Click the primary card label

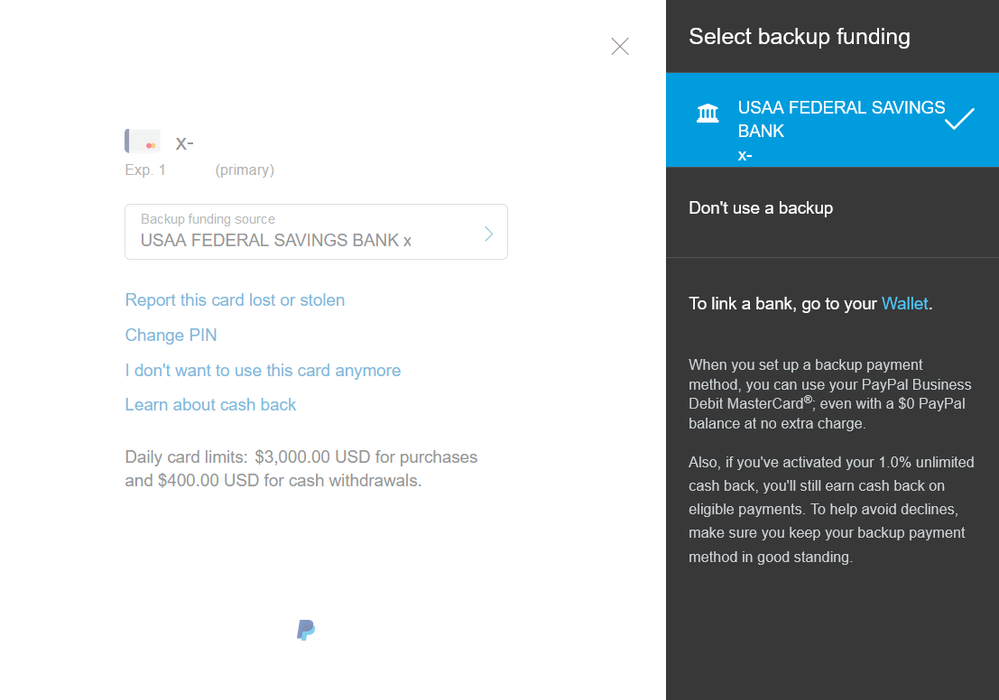click(244, 169)
